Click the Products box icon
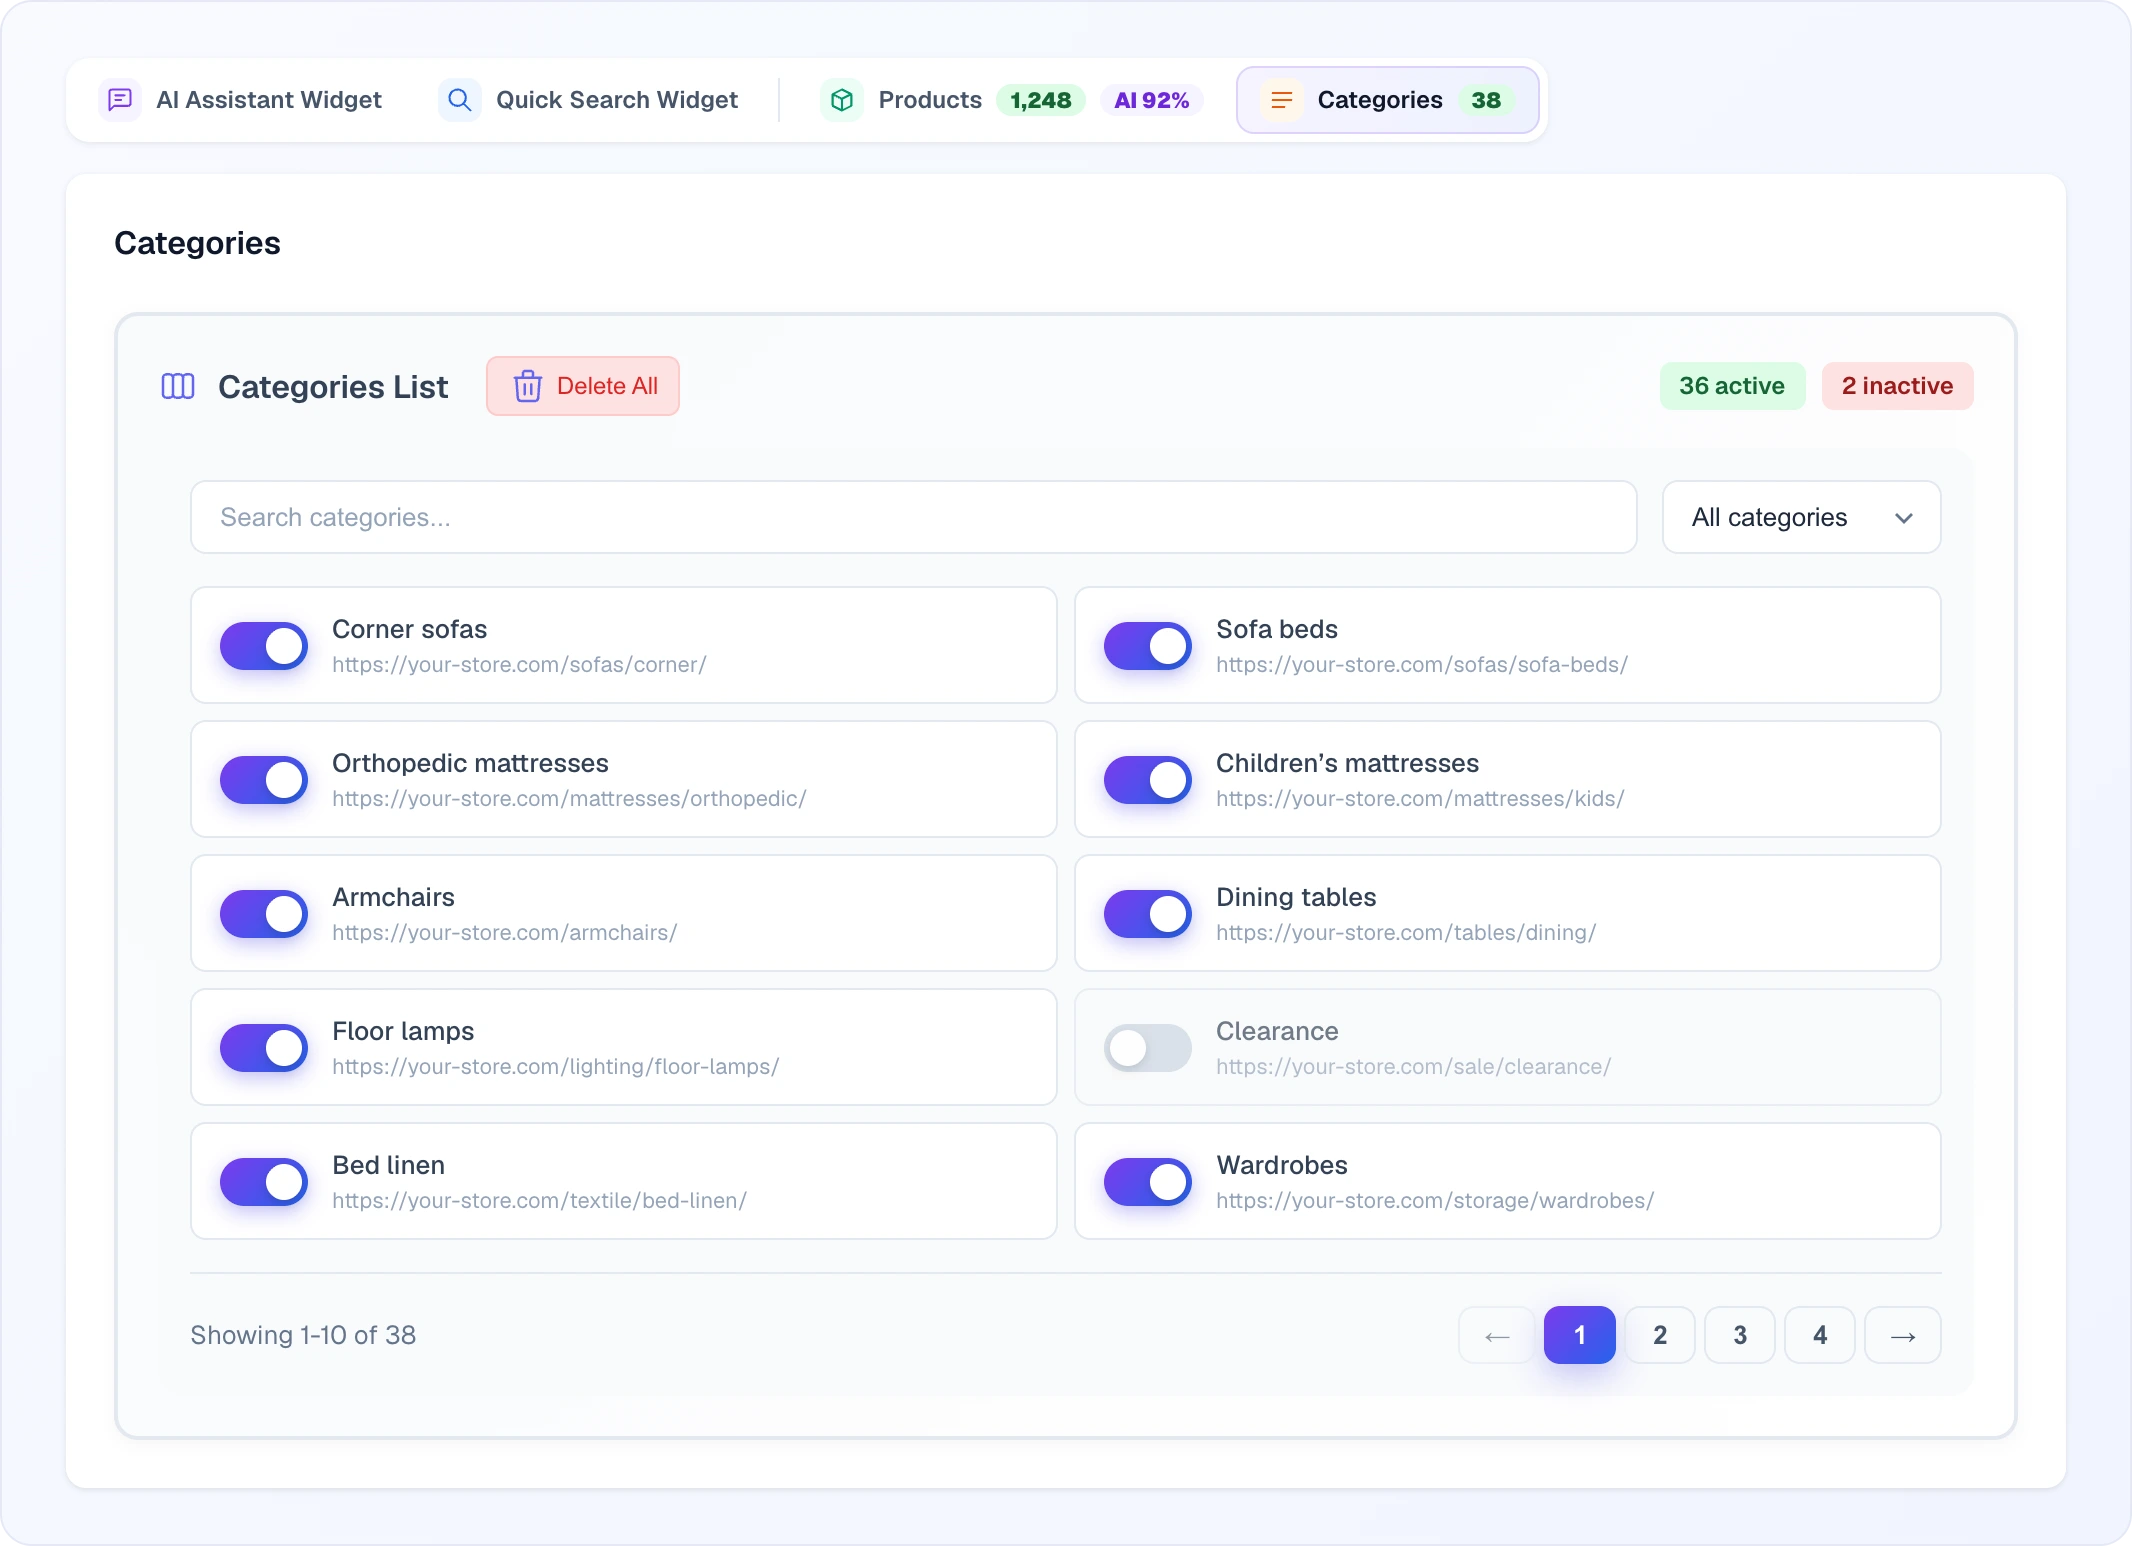This screenshot has width=2132, height=1546. (x=842, y=100)
